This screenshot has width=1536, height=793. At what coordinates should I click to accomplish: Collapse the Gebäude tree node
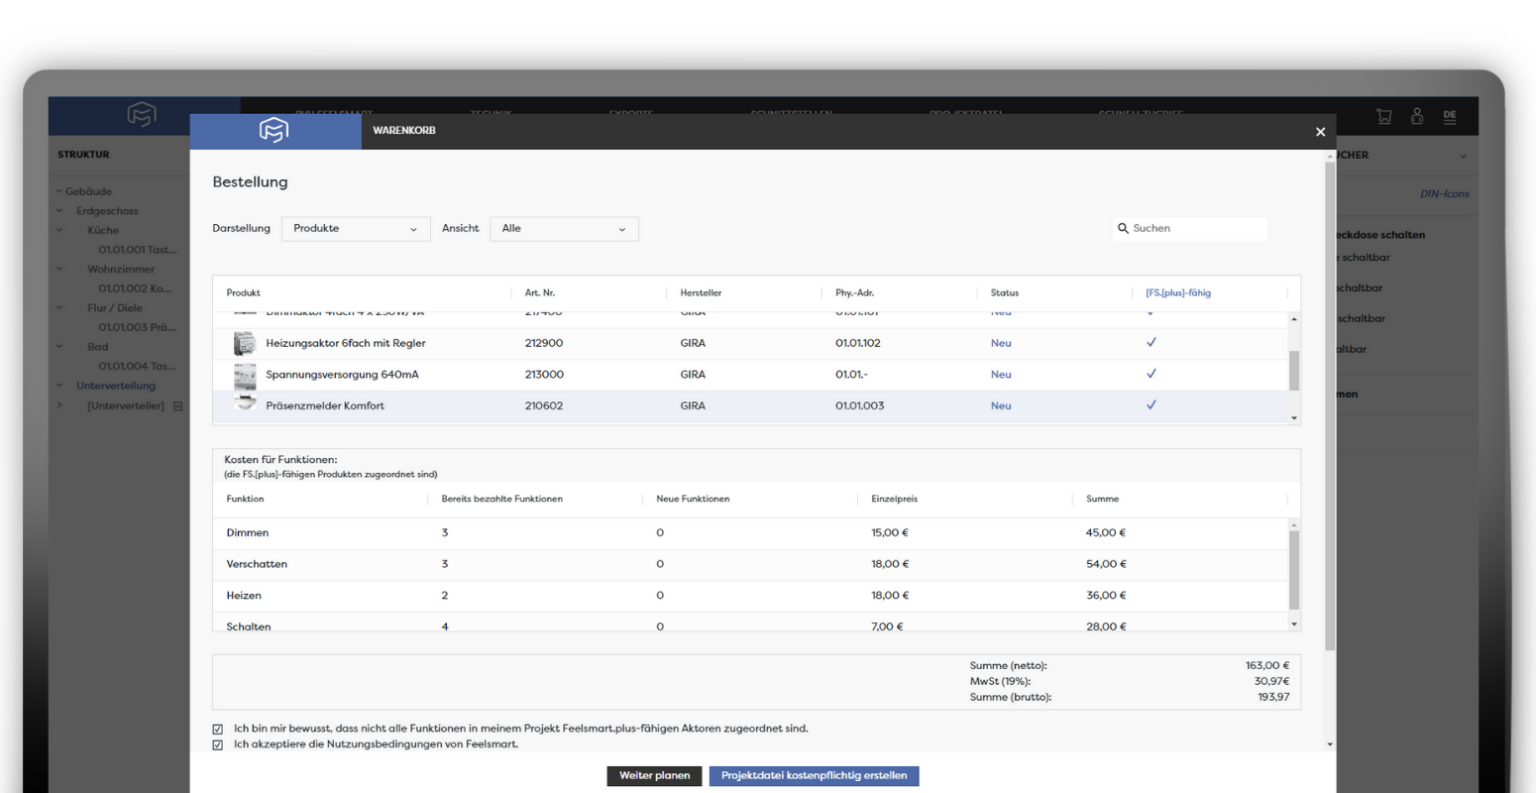coord(59,192)
